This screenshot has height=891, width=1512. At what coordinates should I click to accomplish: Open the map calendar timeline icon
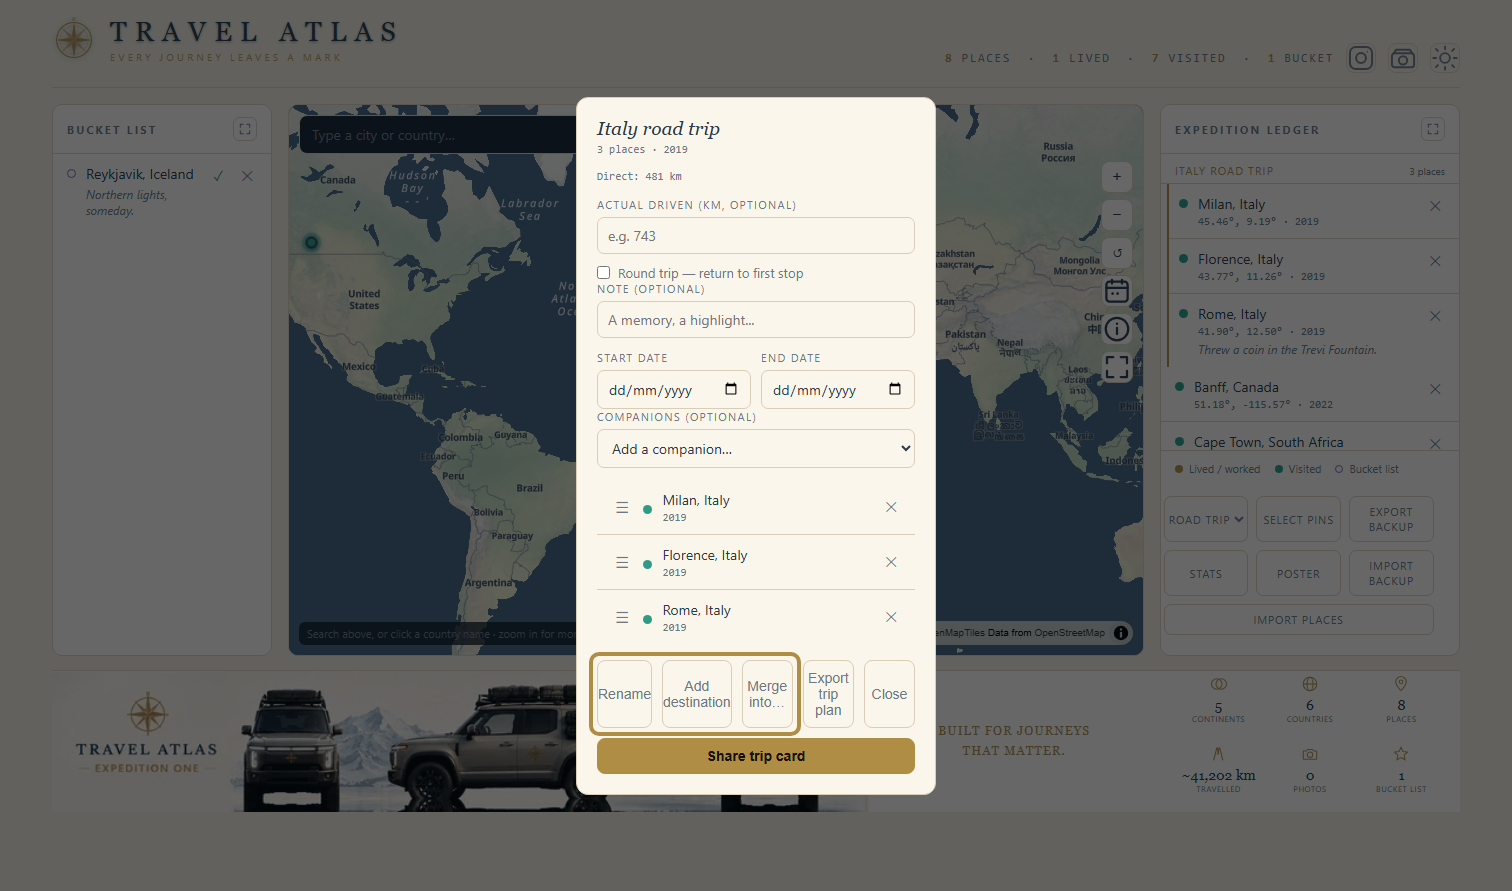1117,291
